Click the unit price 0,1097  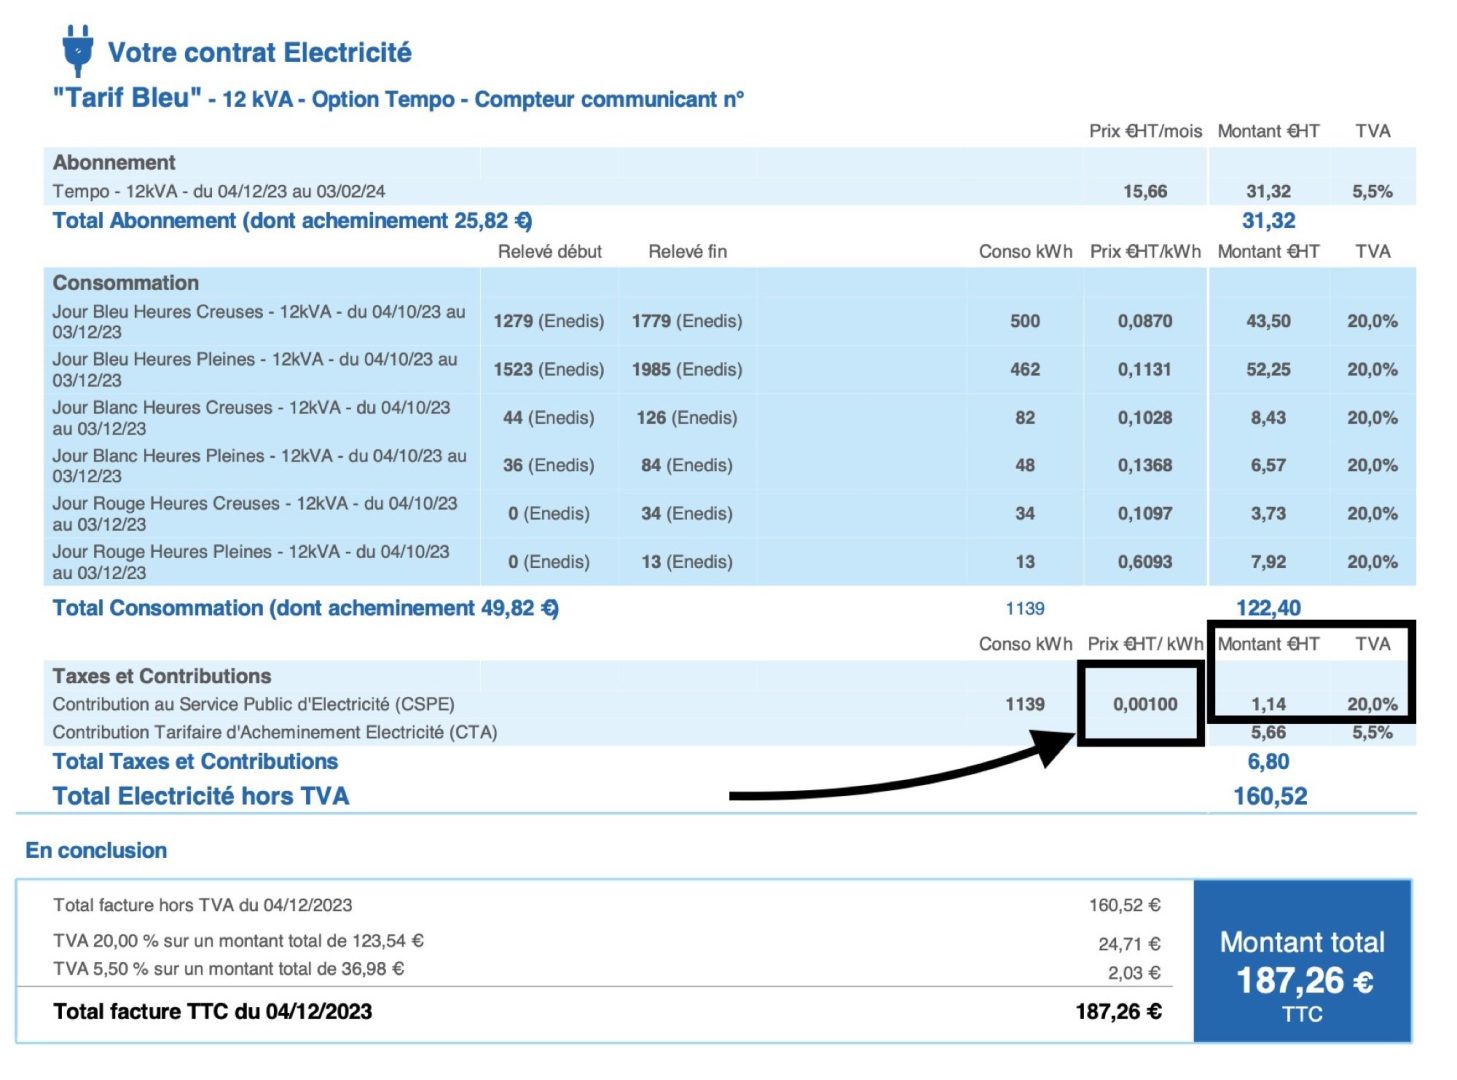pyautogui.click(x=1145, y=513)
